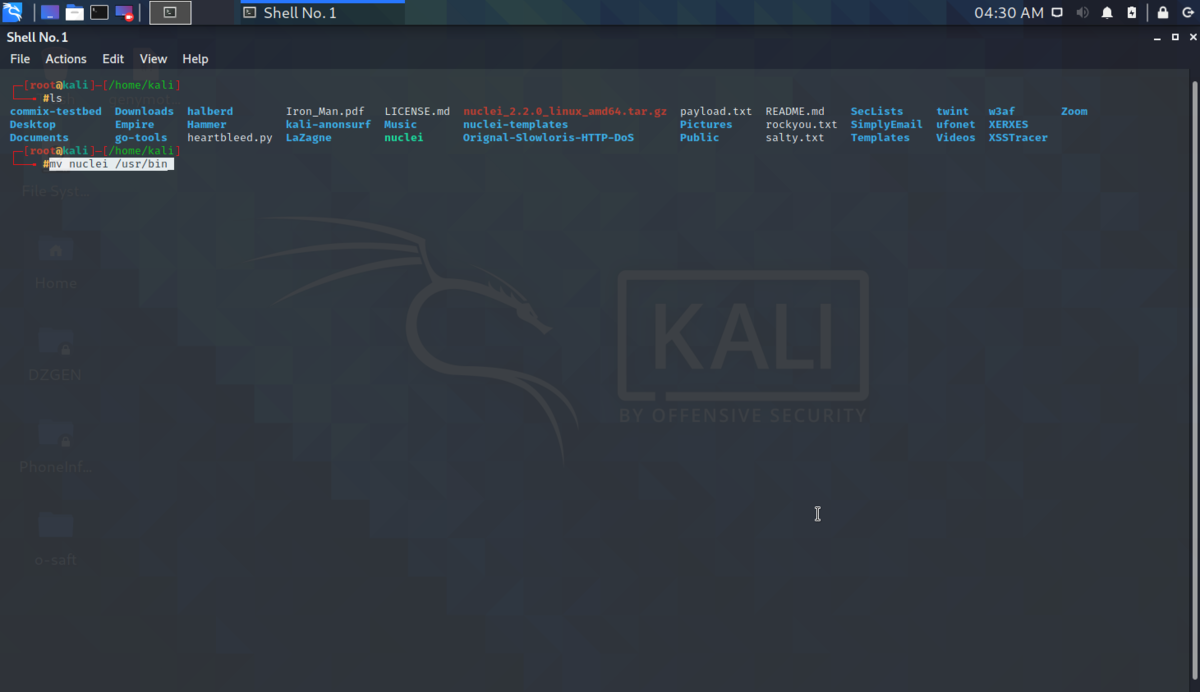Open the Help menu

pos(195,59)
